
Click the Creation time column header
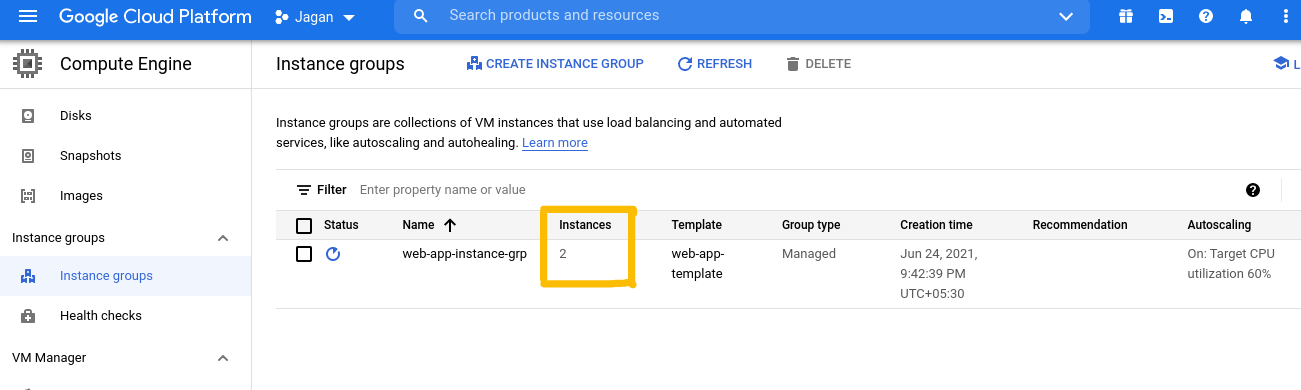pos(936,225)
